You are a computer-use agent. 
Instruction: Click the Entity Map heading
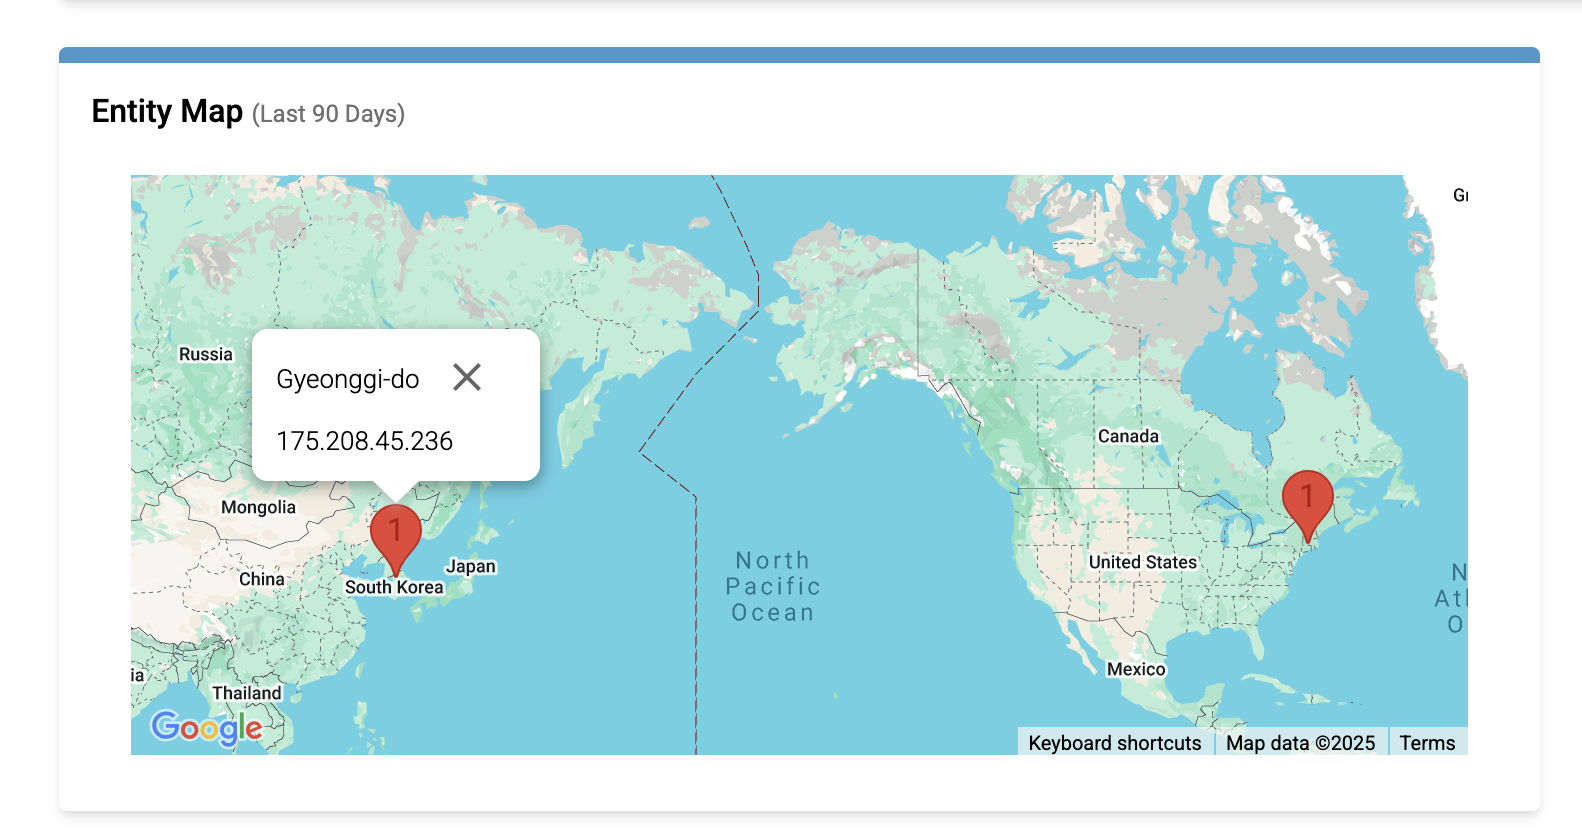(167, 111)
